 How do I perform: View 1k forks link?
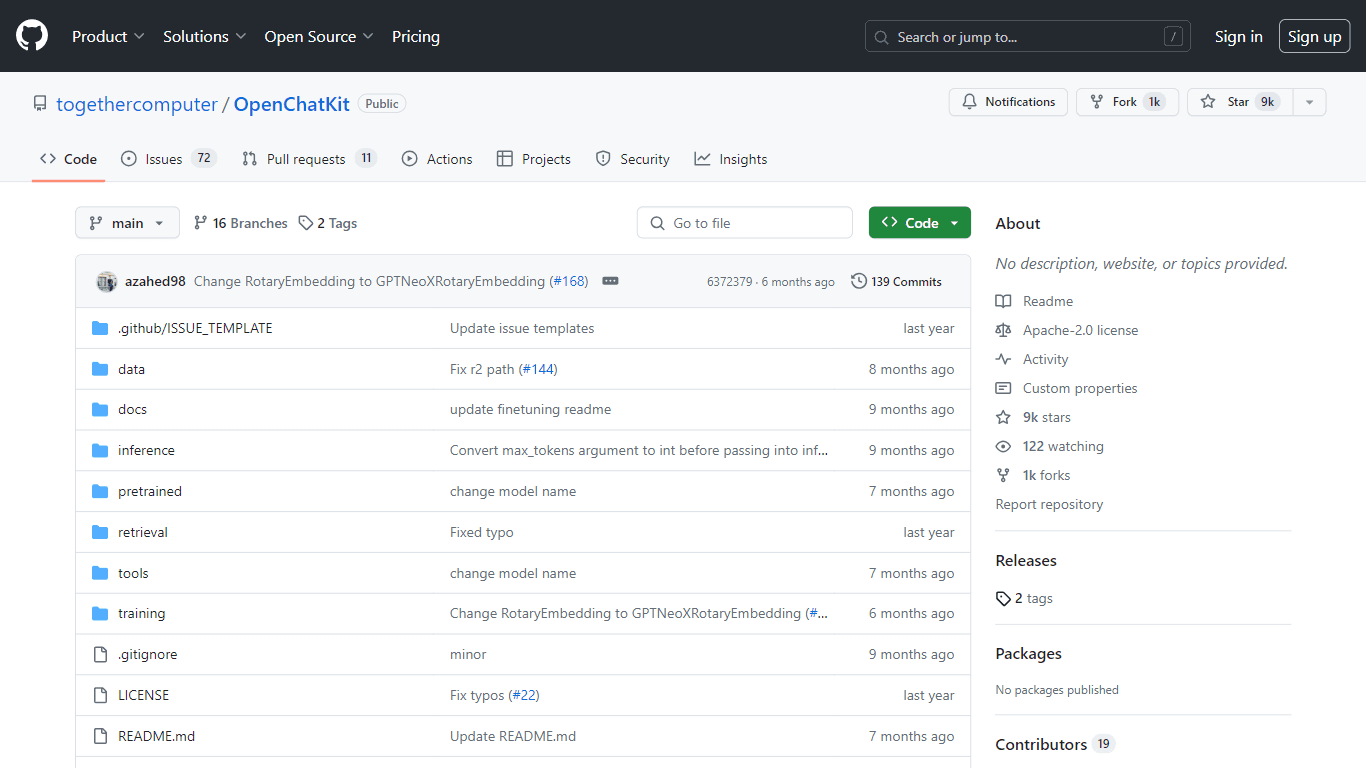pos(1033,475)
